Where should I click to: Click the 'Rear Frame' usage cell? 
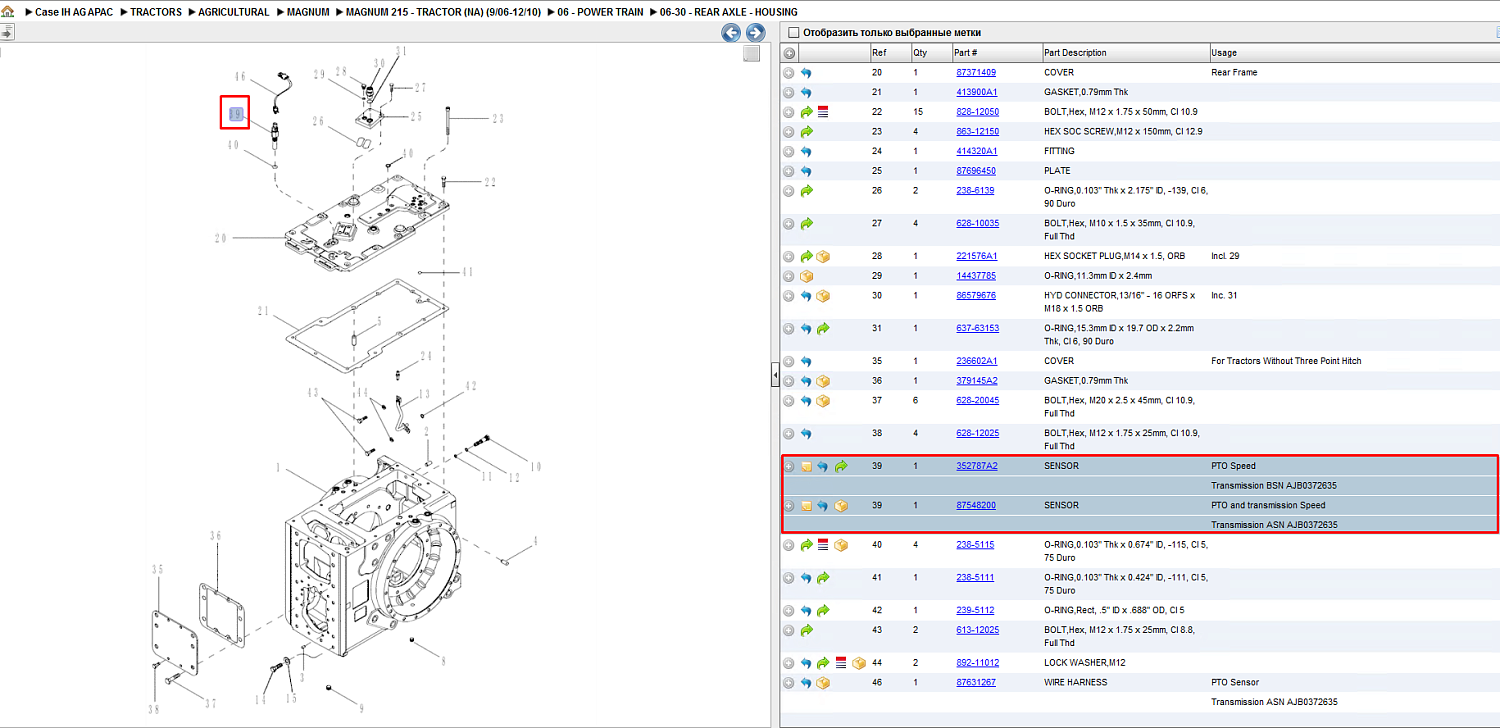1234,73
